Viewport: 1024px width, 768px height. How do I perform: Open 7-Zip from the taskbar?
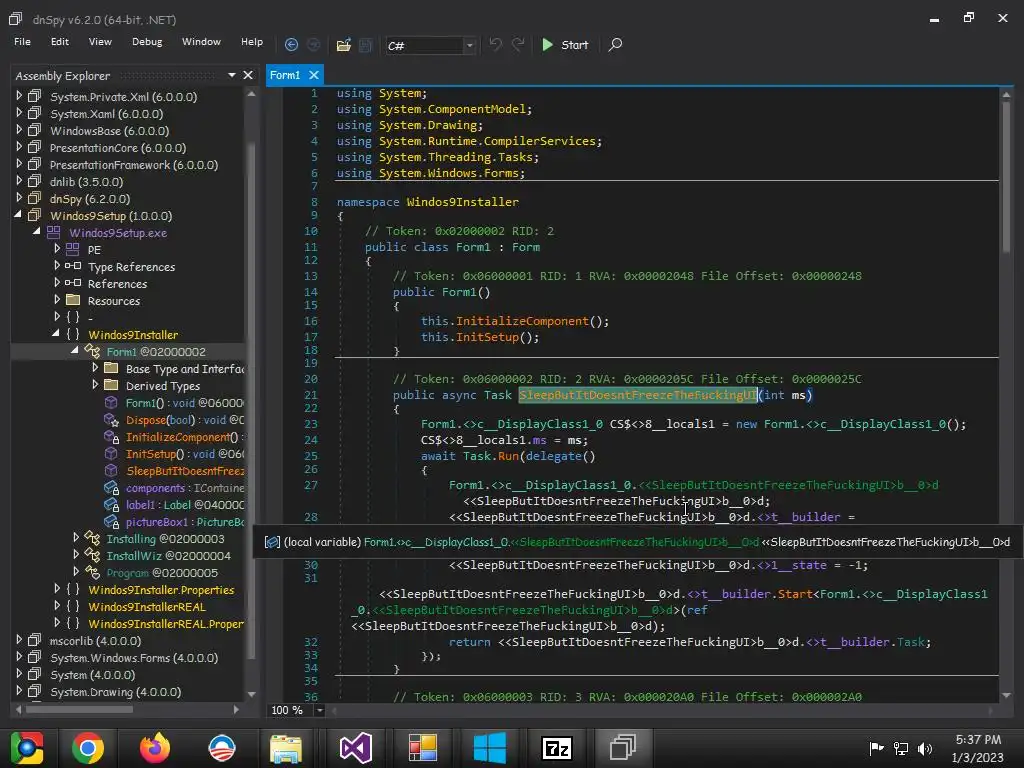[x=557, y=748]
